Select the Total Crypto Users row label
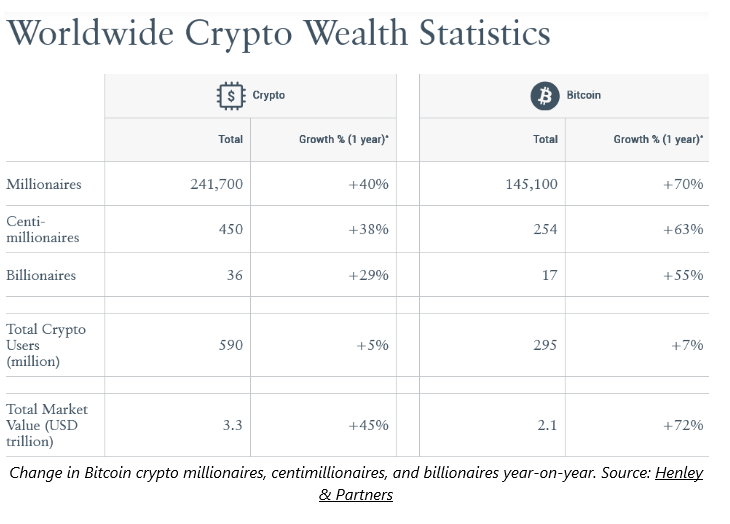Screen dimensions: 730x524 pos(46,344)
